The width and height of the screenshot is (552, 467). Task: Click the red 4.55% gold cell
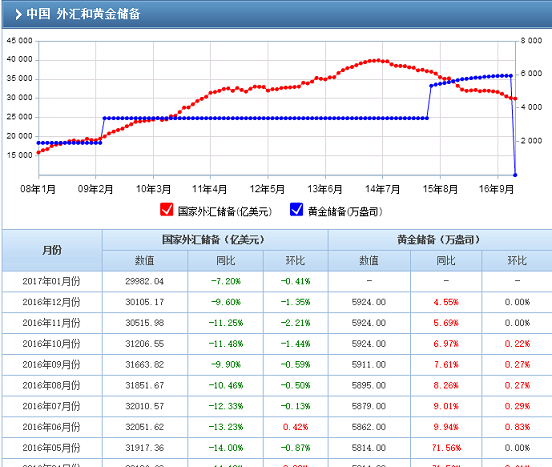[446, 302]
